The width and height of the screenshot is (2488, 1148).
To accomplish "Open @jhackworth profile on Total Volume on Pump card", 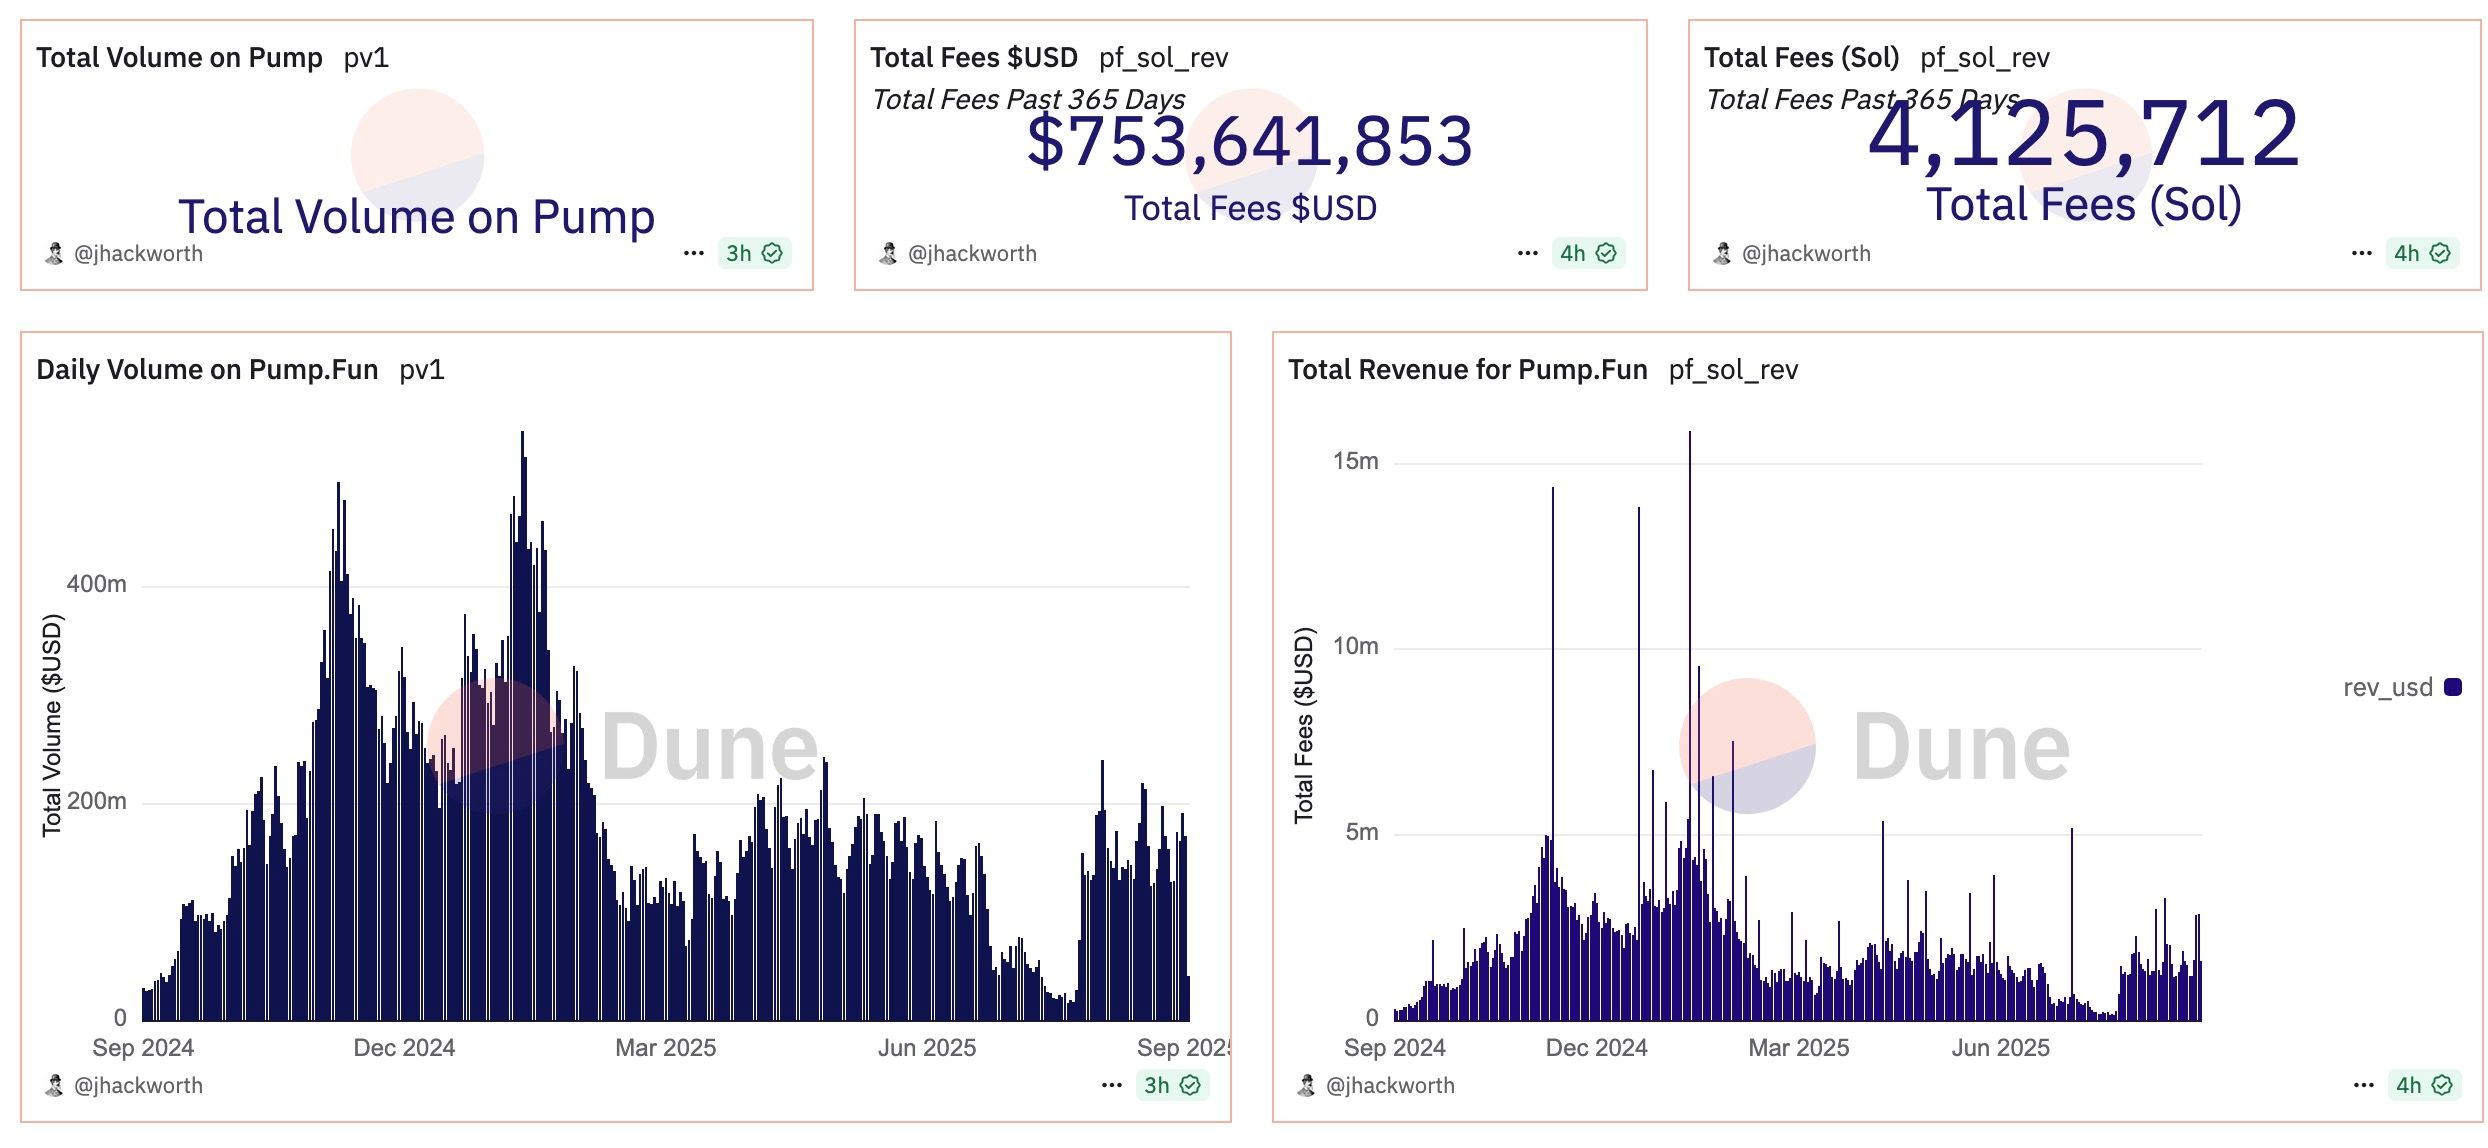I will pyautogui.click(x=138, y=254).
